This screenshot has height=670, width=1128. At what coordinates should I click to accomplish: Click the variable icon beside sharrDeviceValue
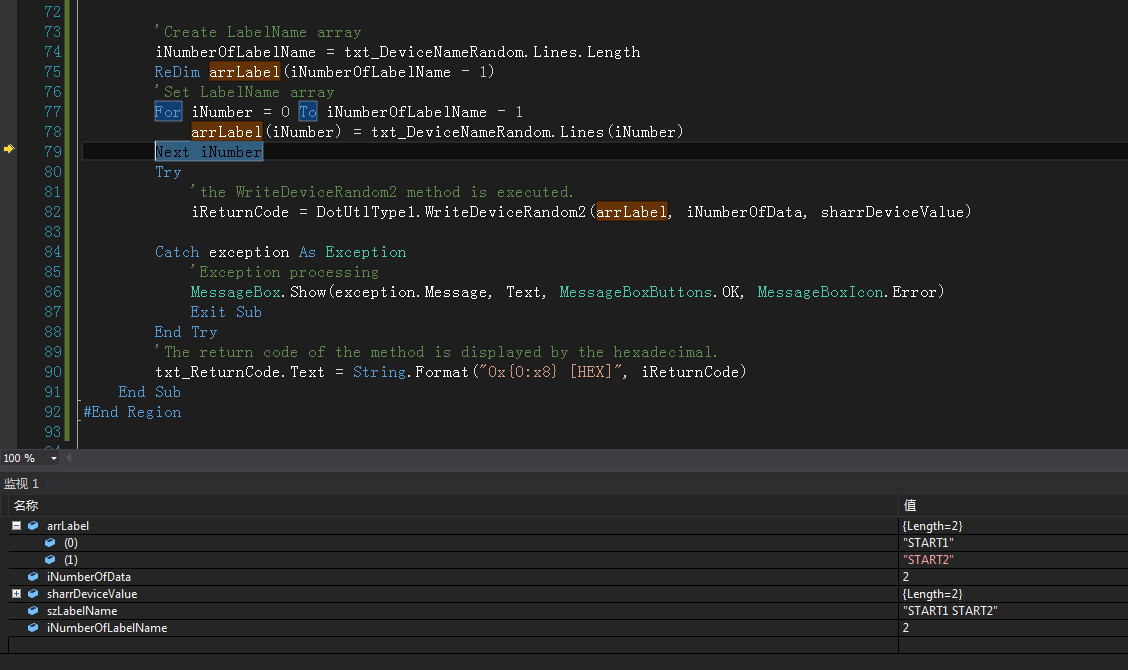[33, 594]
